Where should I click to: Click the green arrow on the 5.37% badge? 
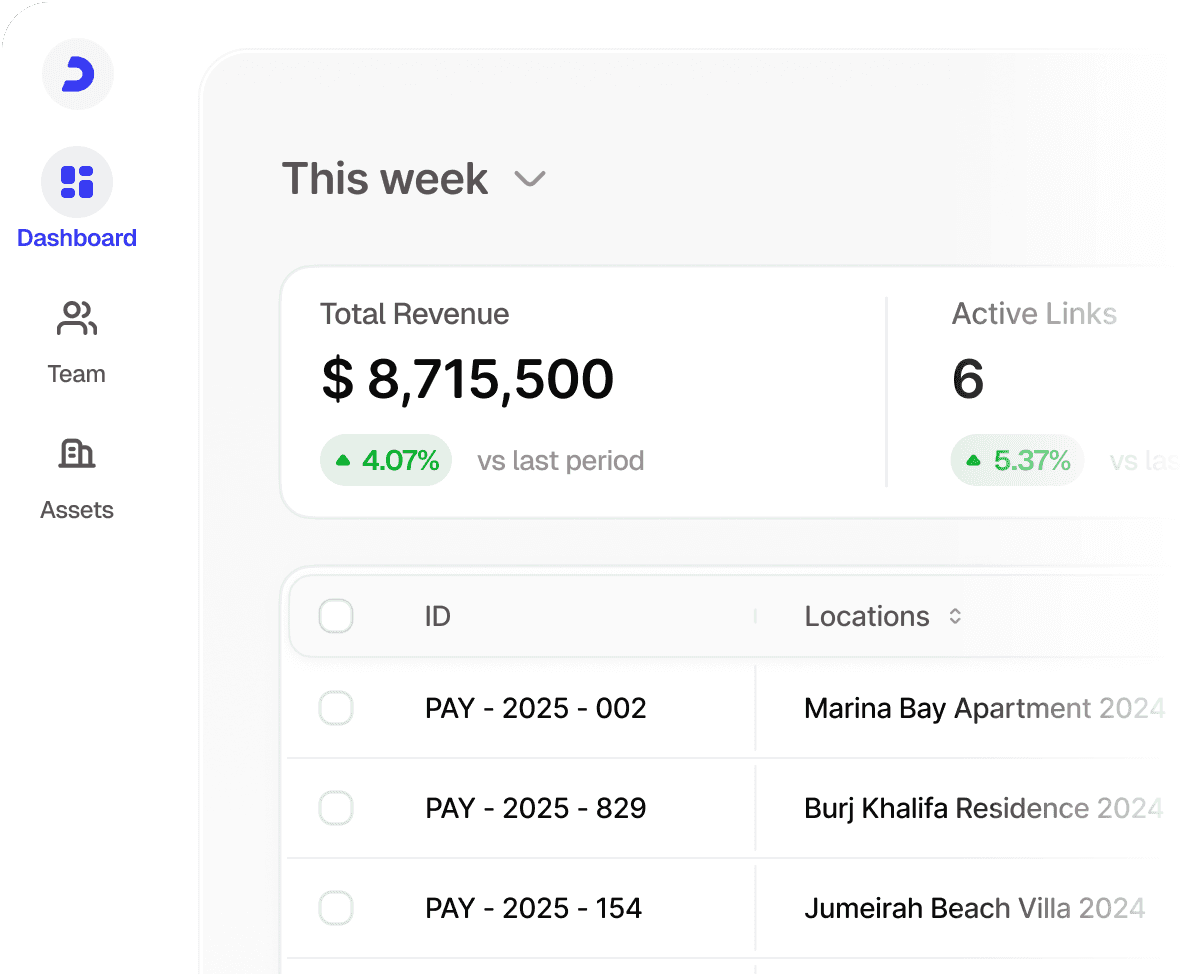pyautogui.click(x=973, y=460)
